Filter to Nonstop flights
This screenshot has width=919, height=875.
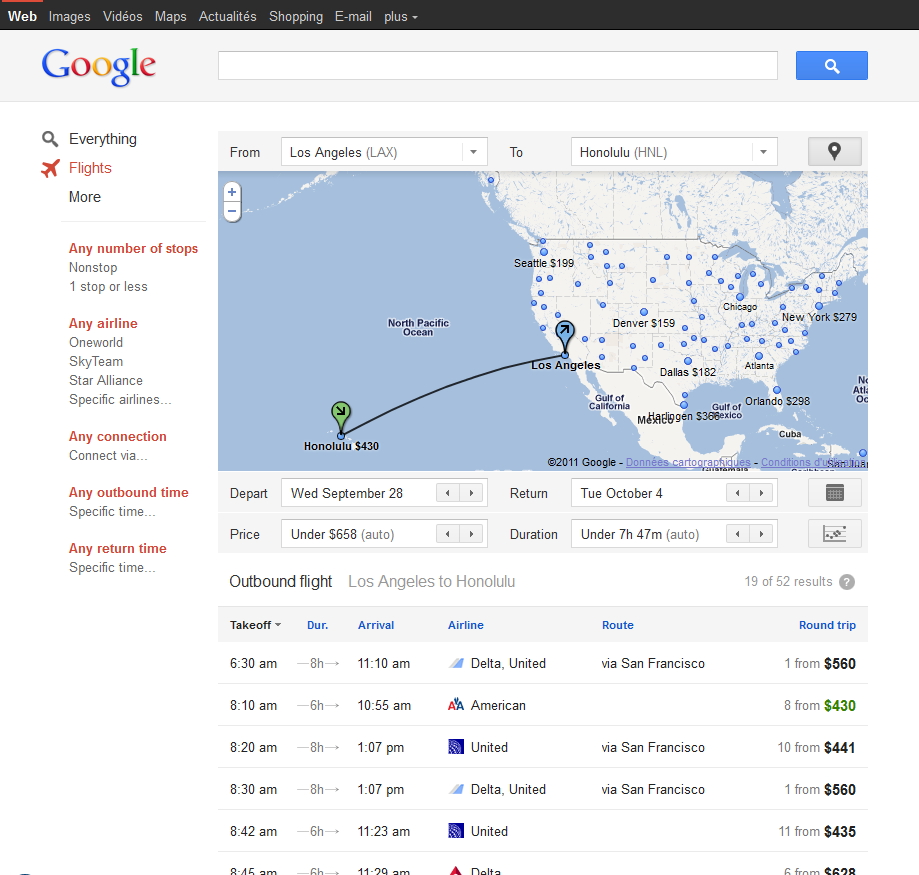[93, 267]
